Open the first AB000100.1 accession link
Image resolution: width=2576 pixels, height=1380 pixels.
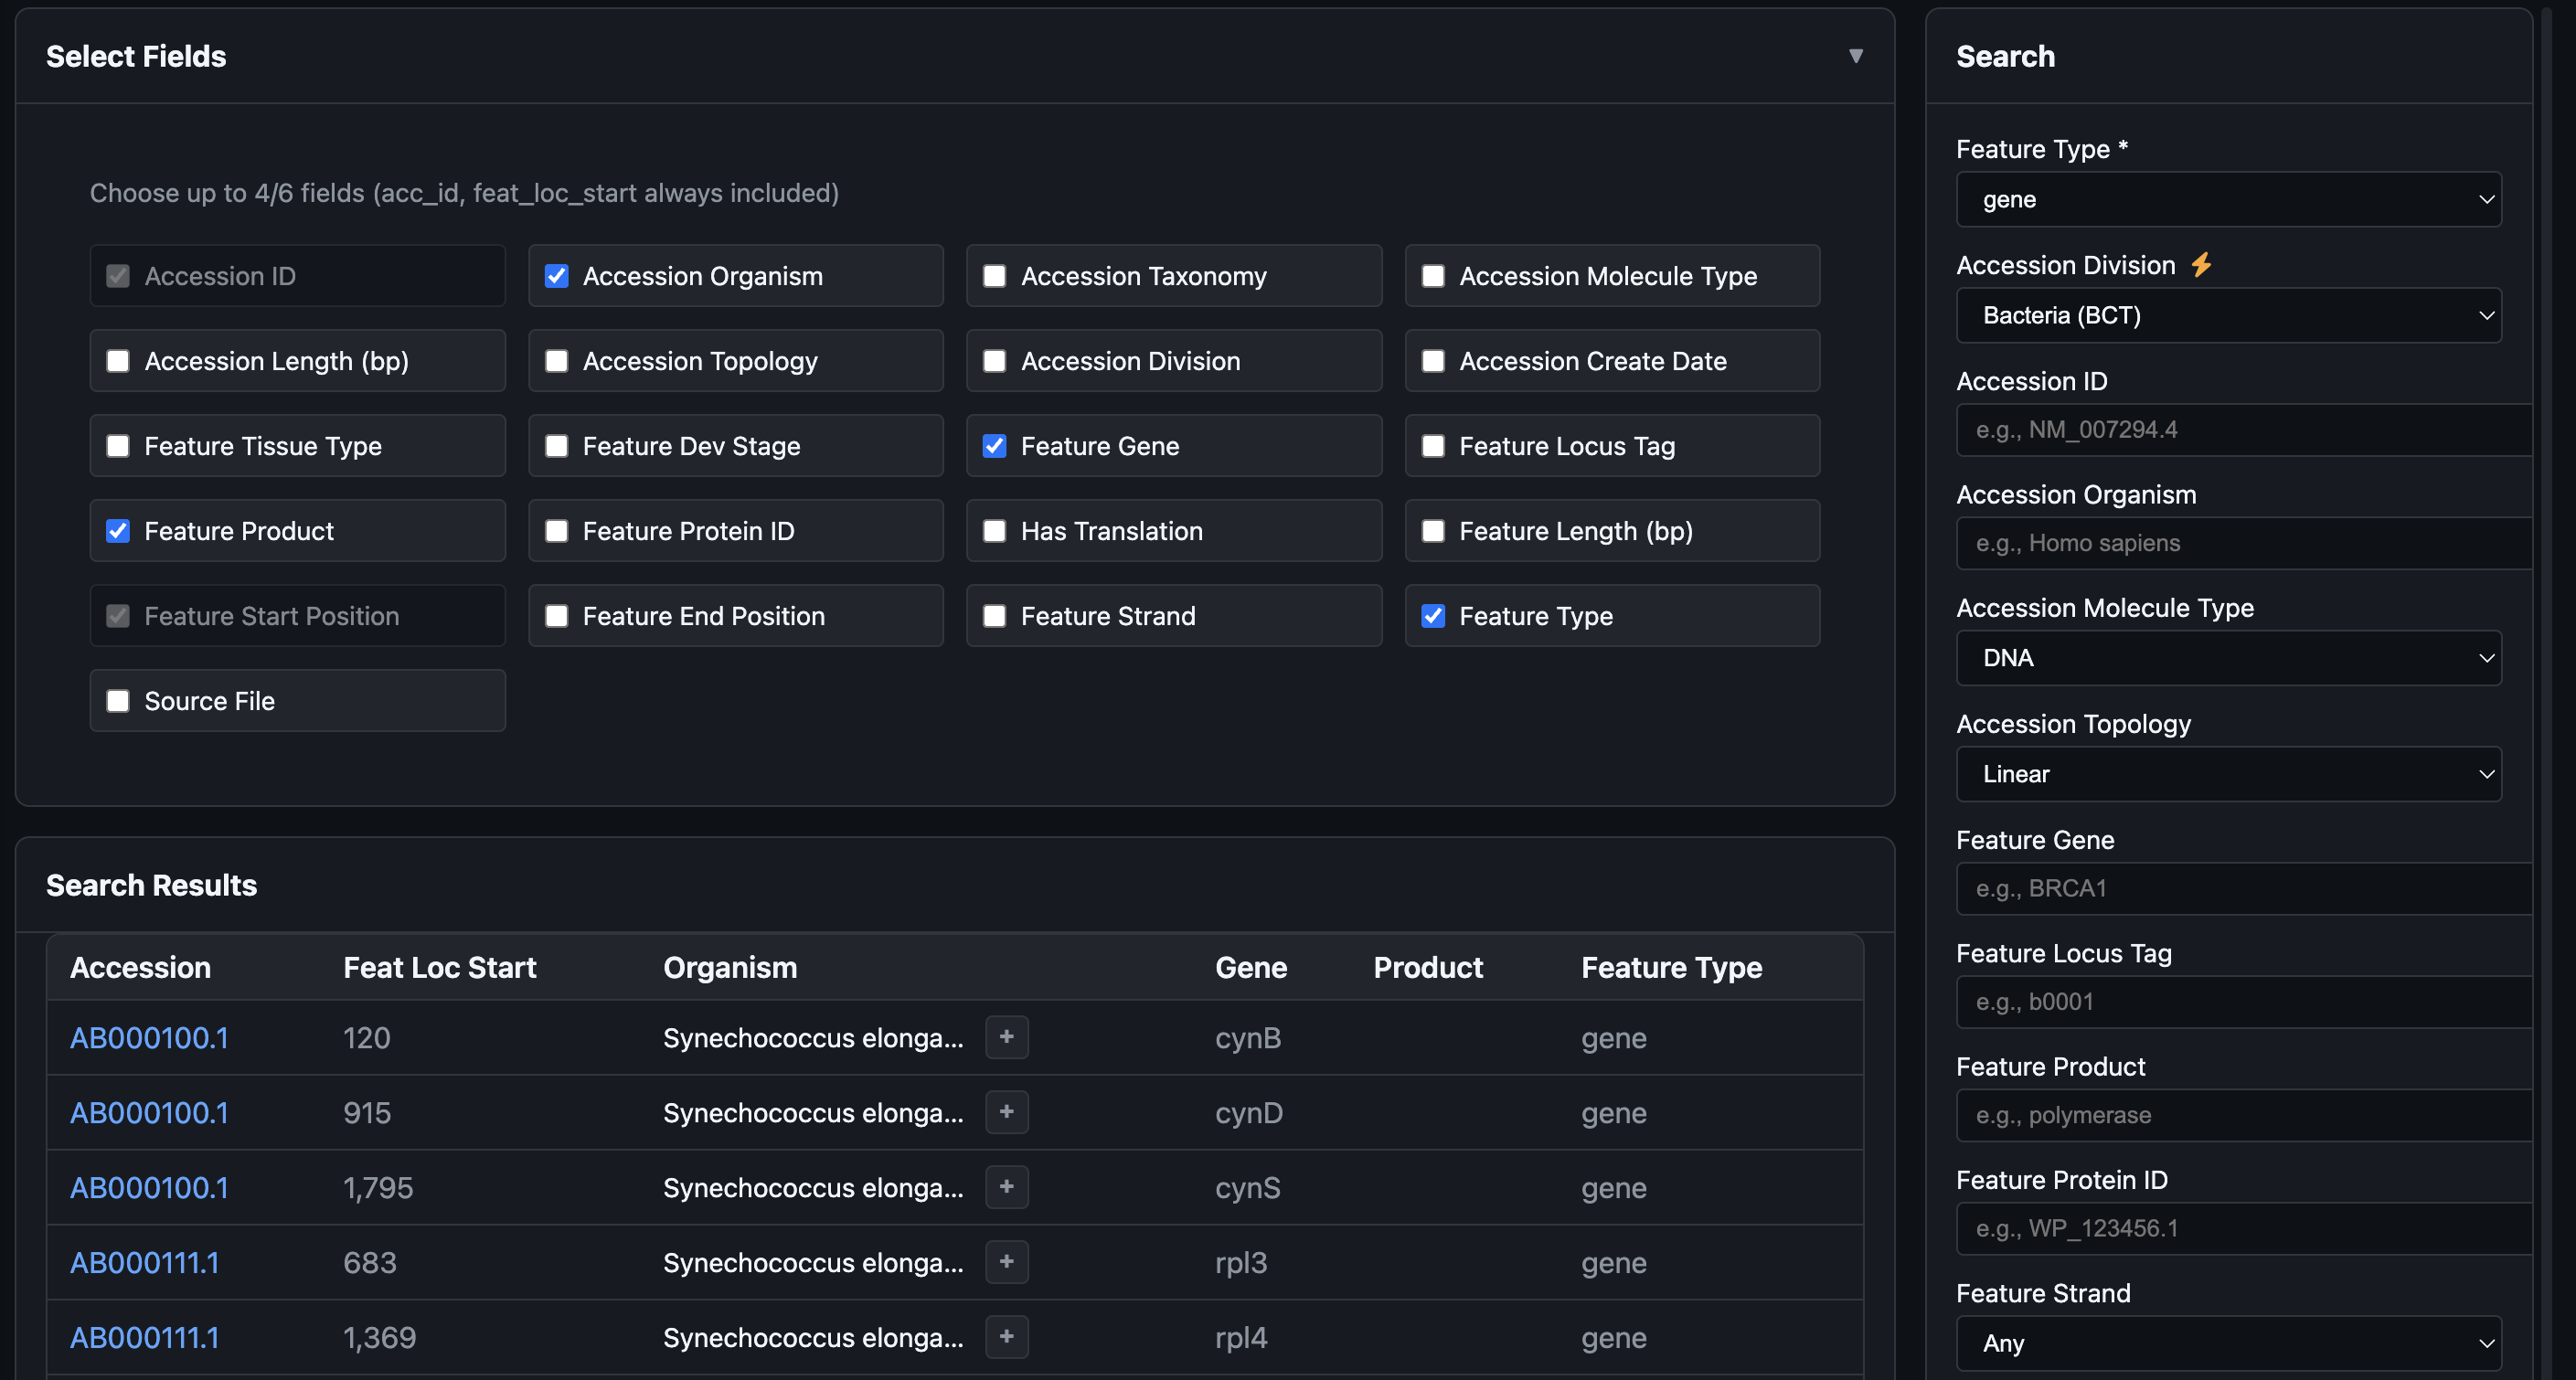point(149,1038)
